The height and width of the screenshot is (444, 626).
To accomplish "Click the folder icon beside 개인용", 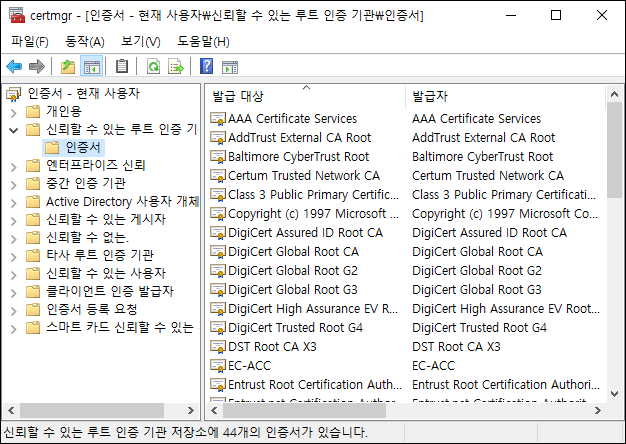I will pyautogui.click(x=33, y=111).
